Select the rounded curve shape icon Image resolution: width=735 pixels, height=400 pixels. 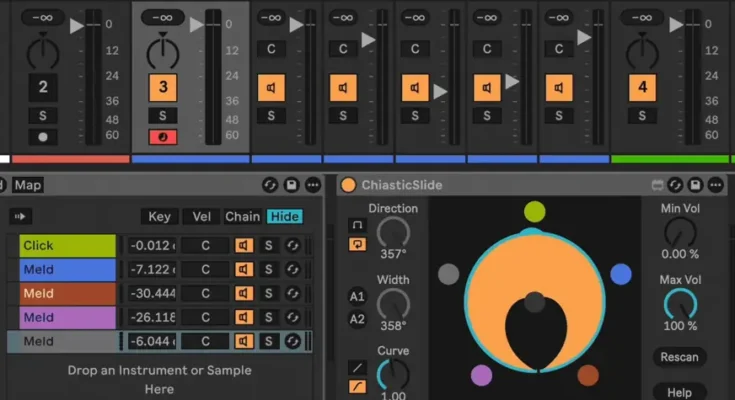[x=357, y=386]
